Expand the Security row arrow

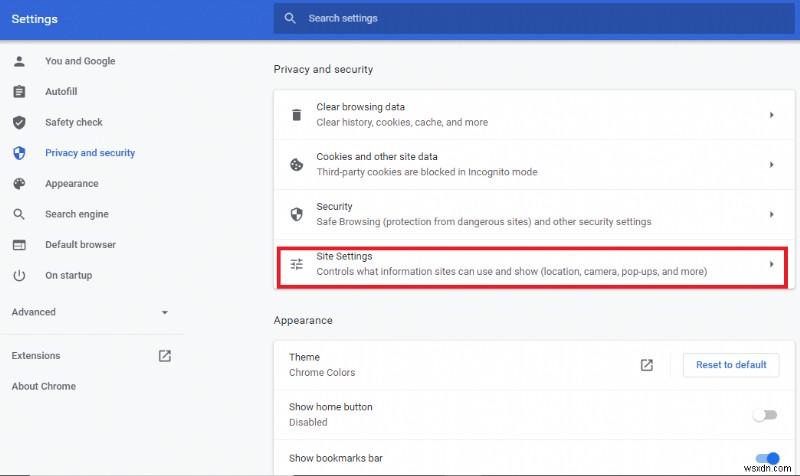coord(771,214)
